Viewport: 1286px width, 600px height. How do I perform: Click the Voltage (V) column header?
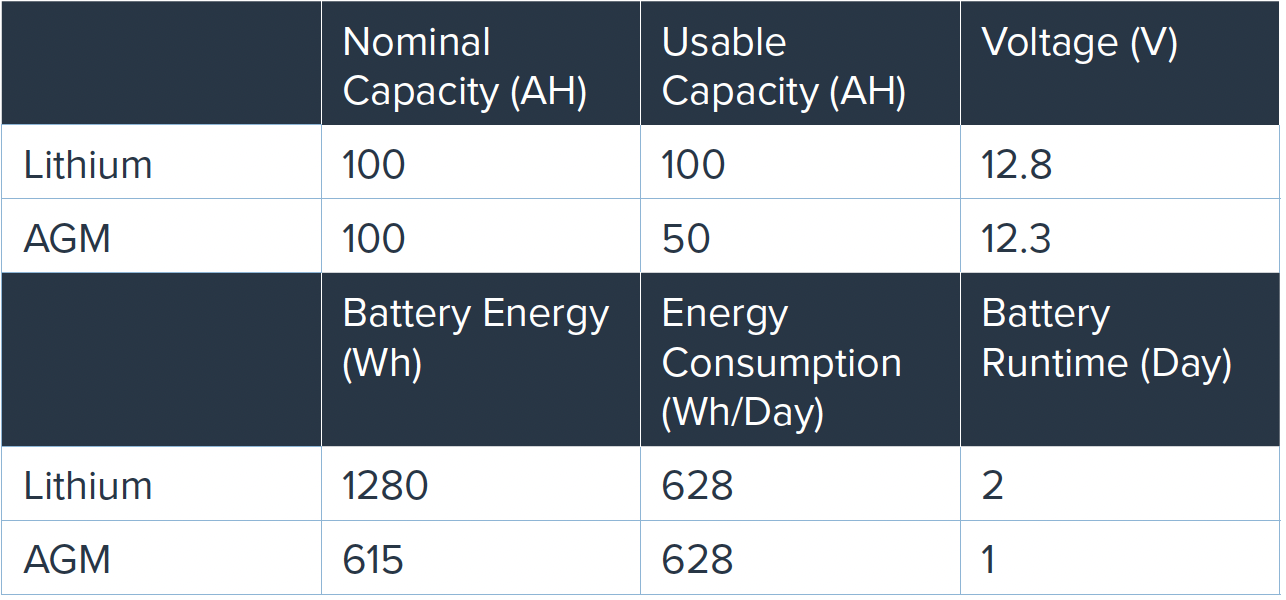coord(1079,43)
